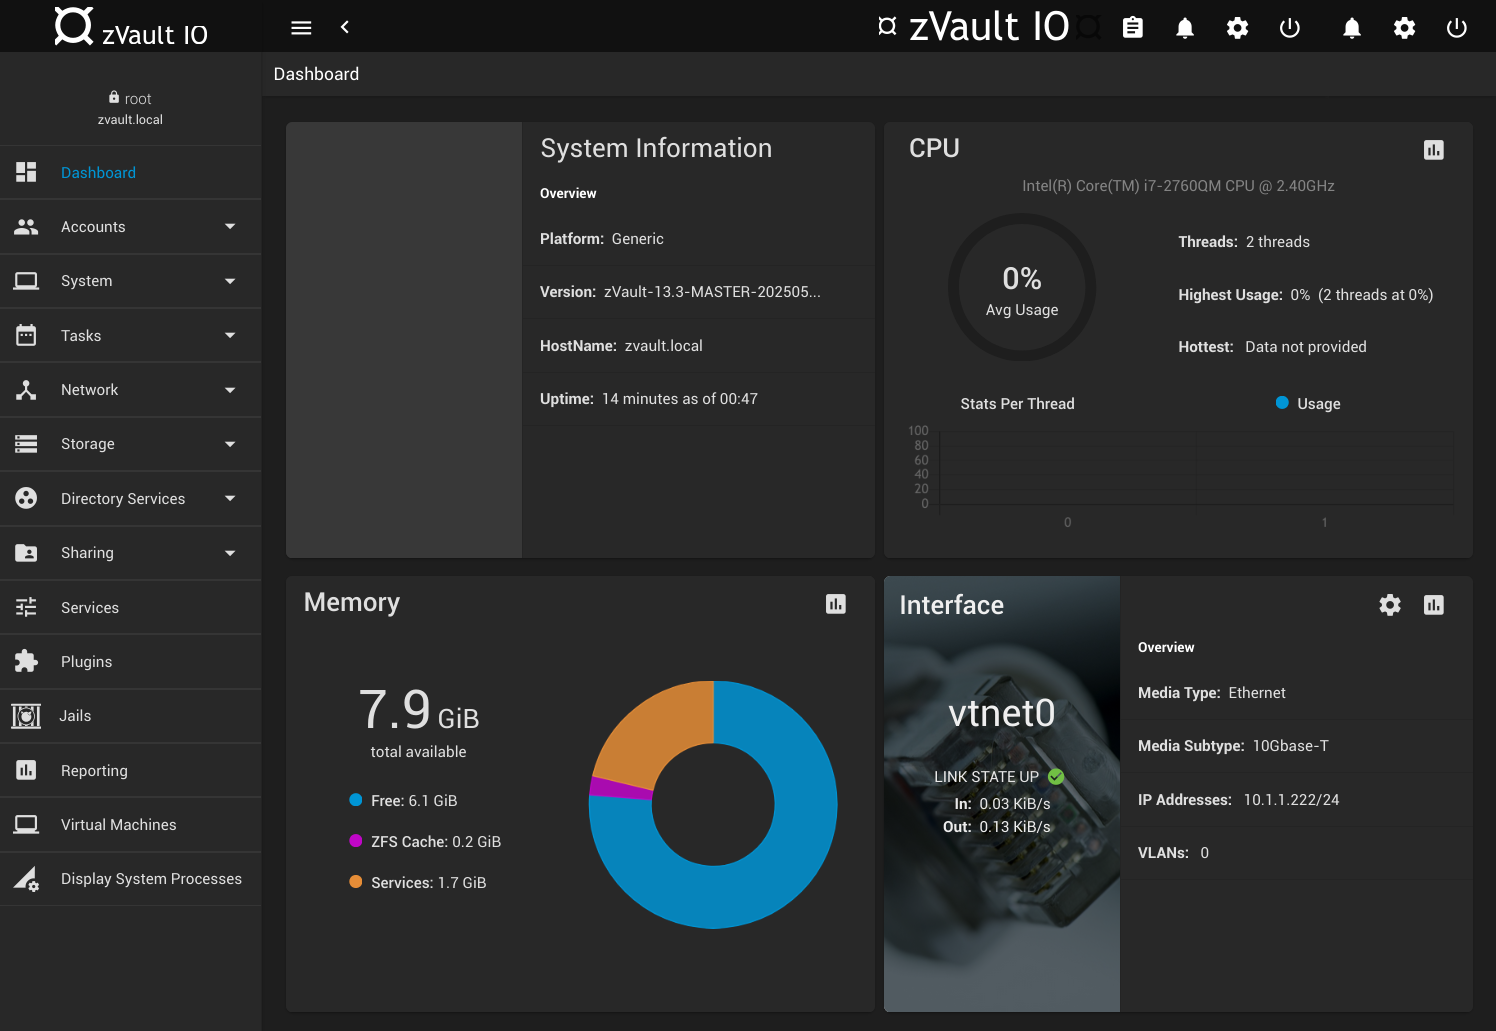Expand the Storage menu arrow
Image resolution: width=1496 pixels, height=1031 pixels.
[x=230, y=444]
